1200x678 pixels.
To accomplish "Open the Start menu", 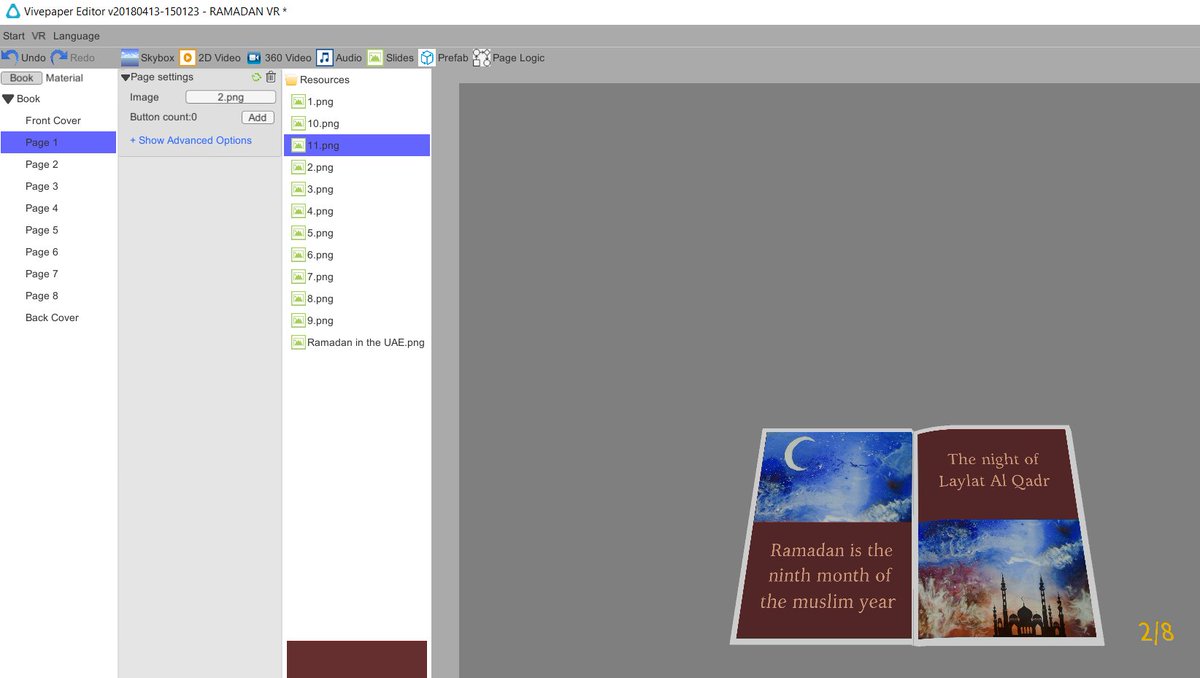I will [x=14, y=36].
